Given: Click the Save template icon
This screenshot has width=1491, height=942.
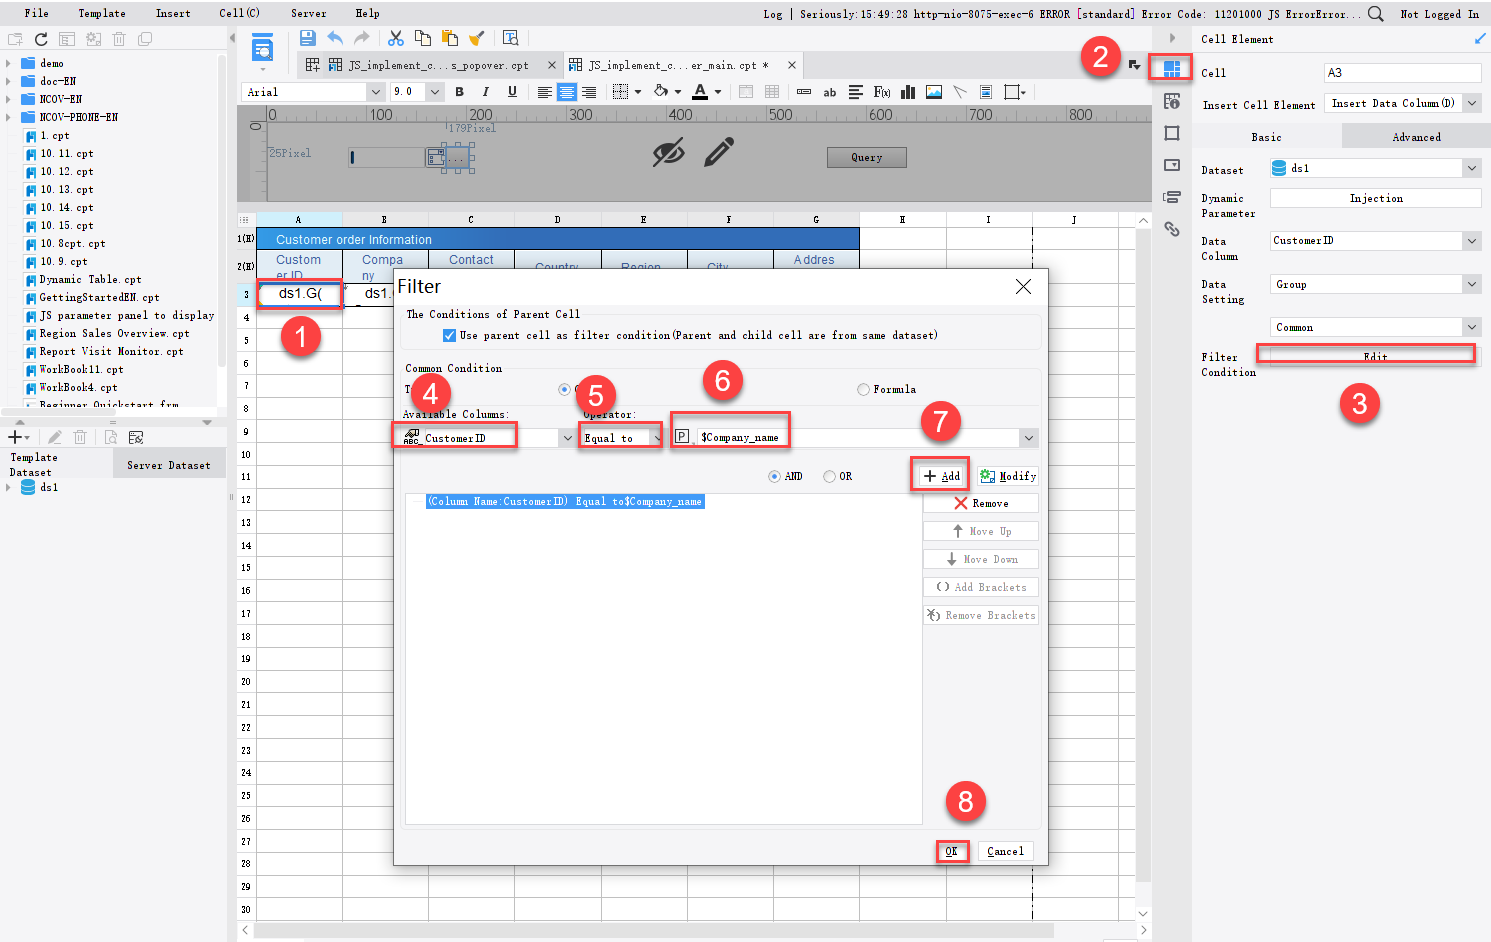Looking at the screenshot, I should (307, 38).
